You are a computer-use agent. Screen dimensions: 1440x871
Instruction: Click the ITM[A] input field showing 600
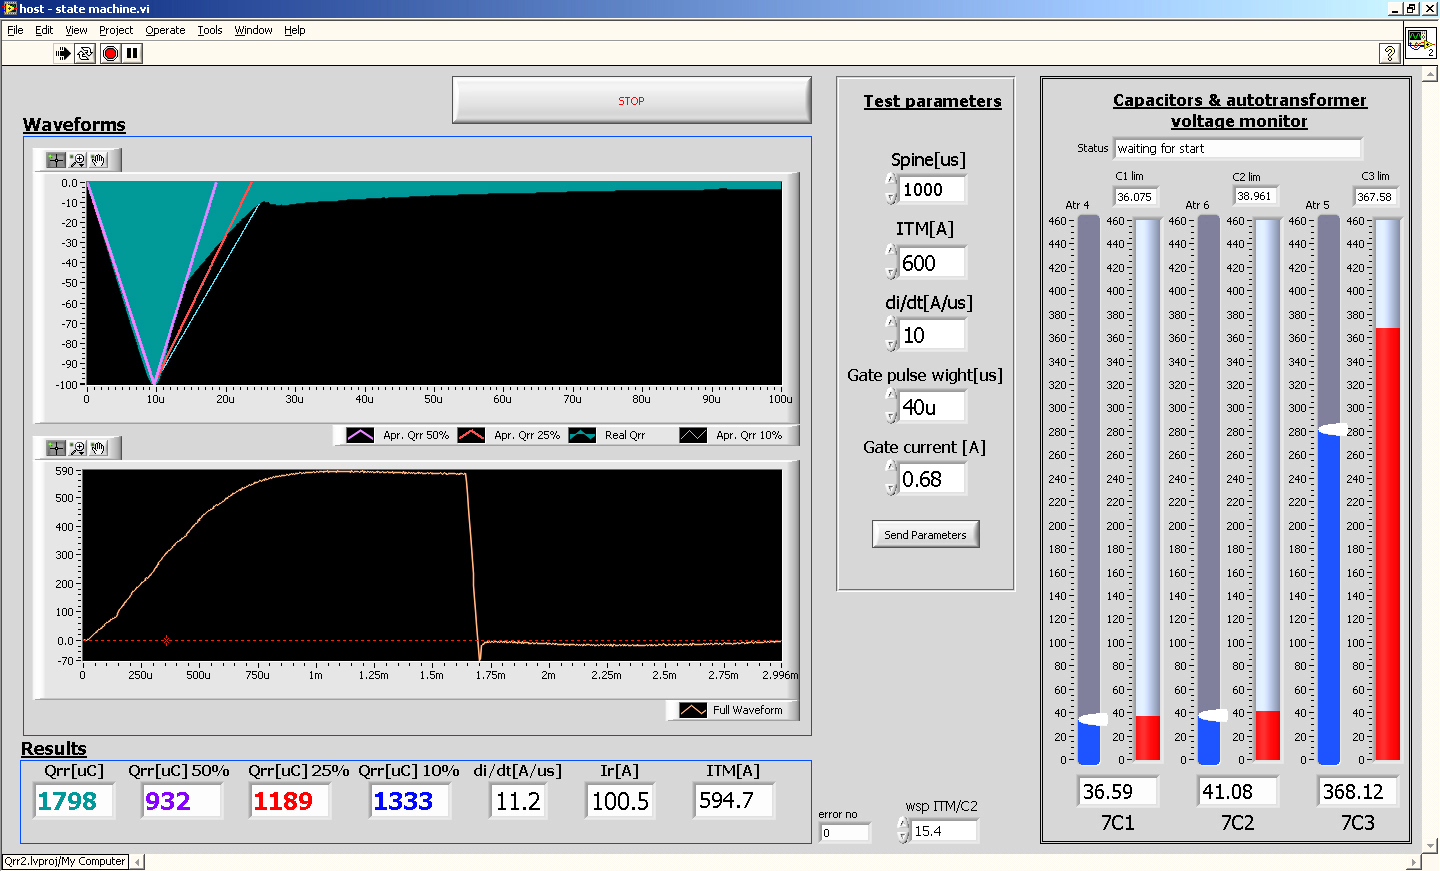pos(932,263)
